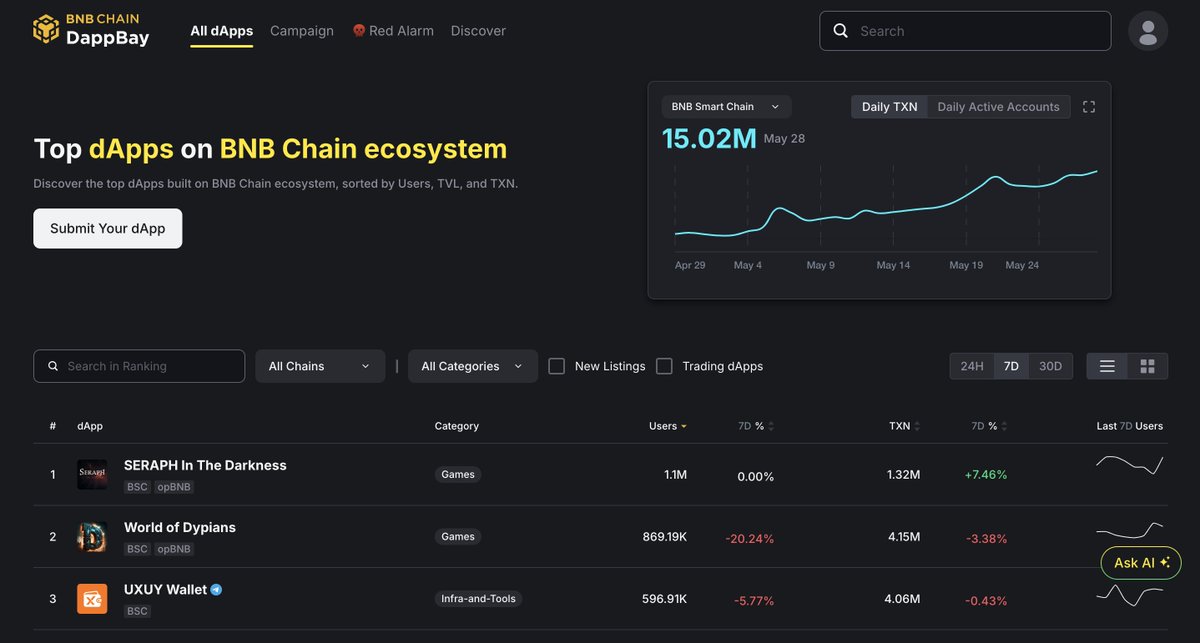
Task: Enable the Trading dApps checkbox
Action: tap(664, 366)
